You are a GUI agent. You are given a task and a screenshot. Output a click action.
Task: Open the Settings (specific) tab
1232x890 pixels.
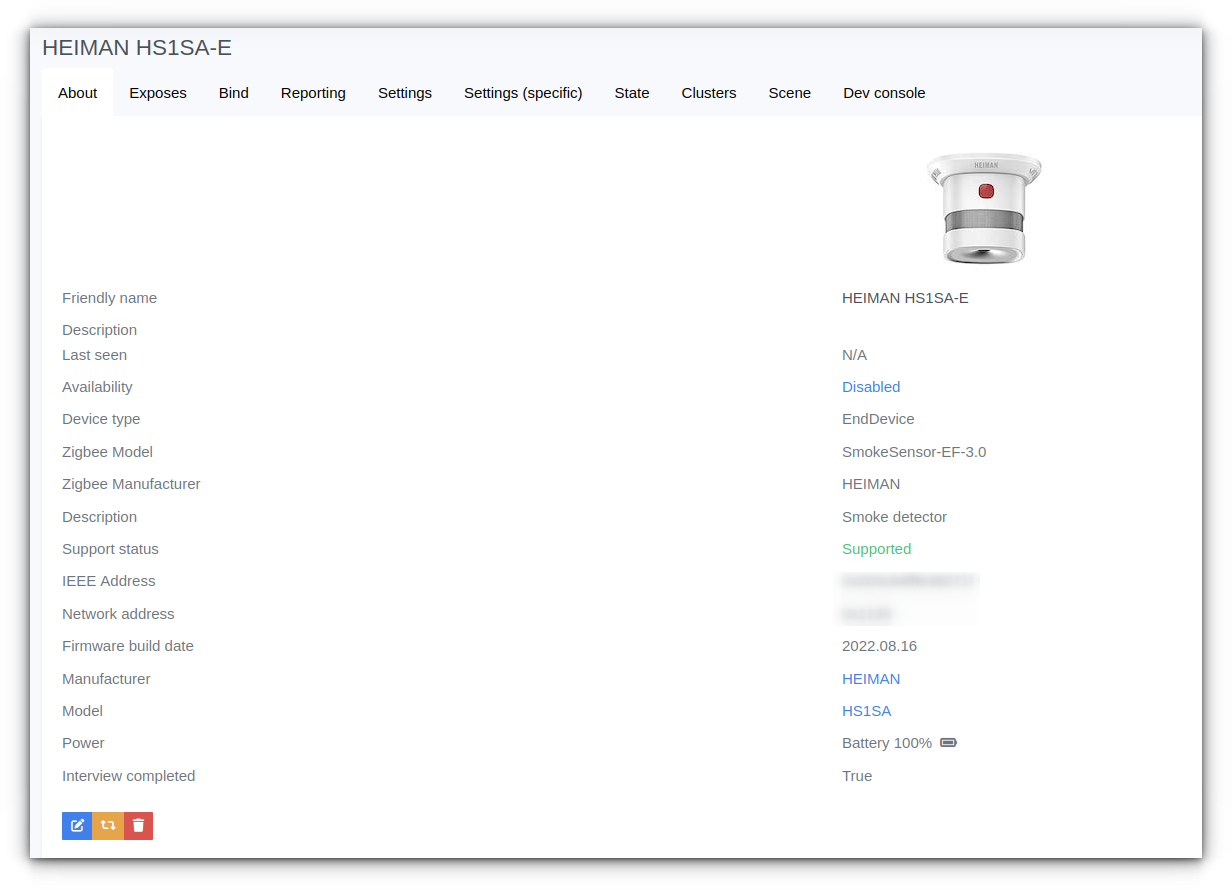523,93
